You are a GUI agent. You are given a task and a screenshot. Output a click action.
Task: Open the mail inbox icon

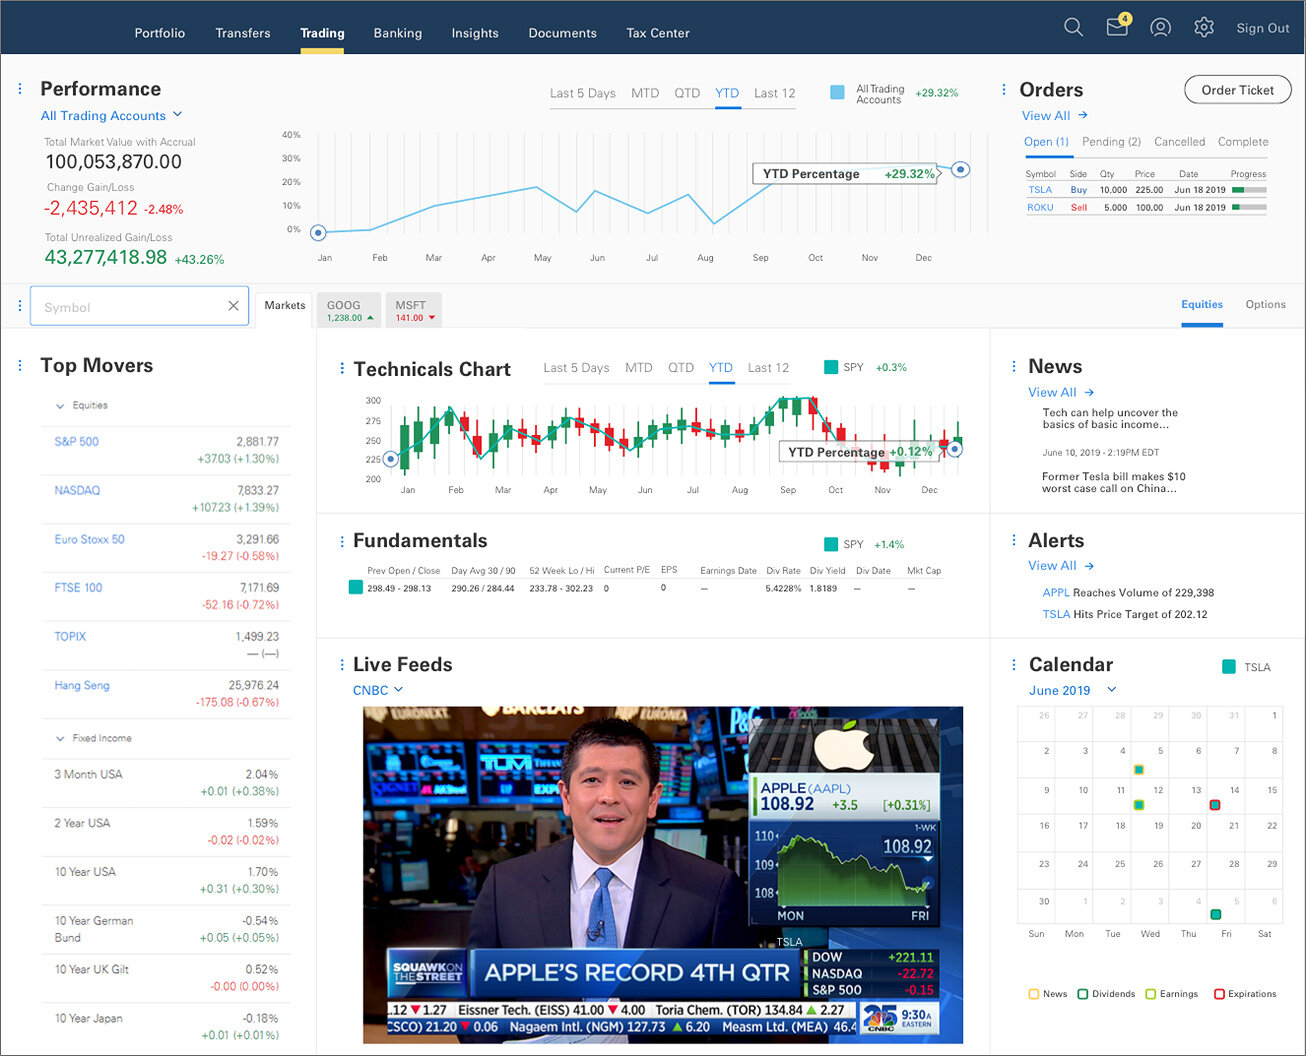coord(1118,27)
